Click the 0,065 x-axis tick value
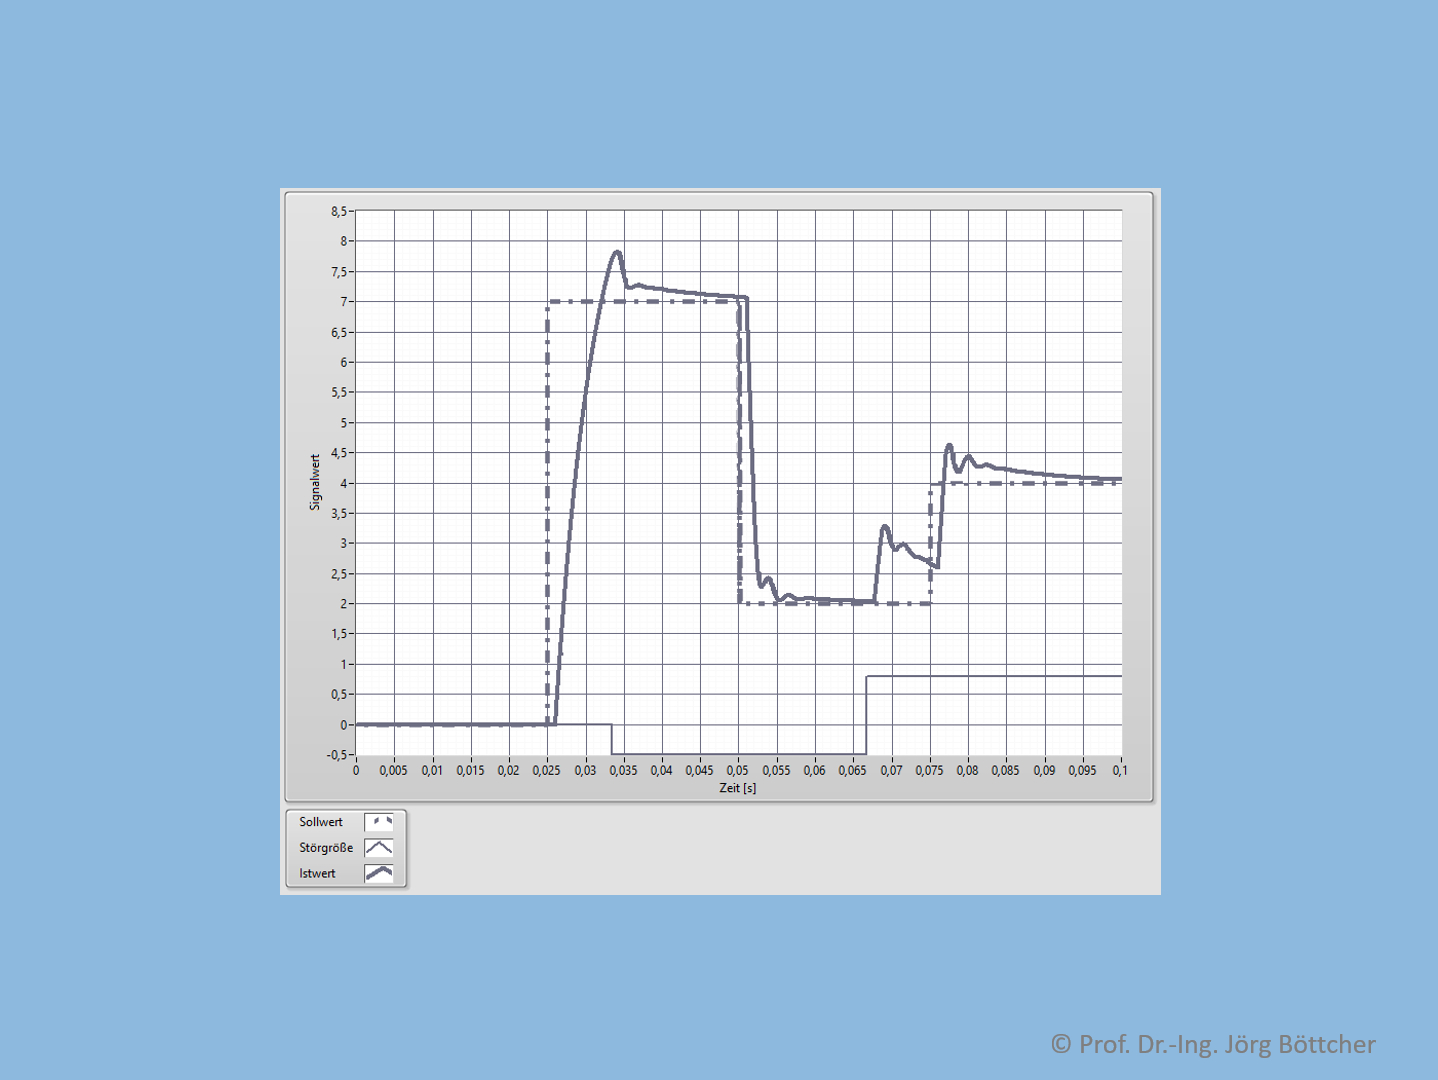 [x=853, y=771]
